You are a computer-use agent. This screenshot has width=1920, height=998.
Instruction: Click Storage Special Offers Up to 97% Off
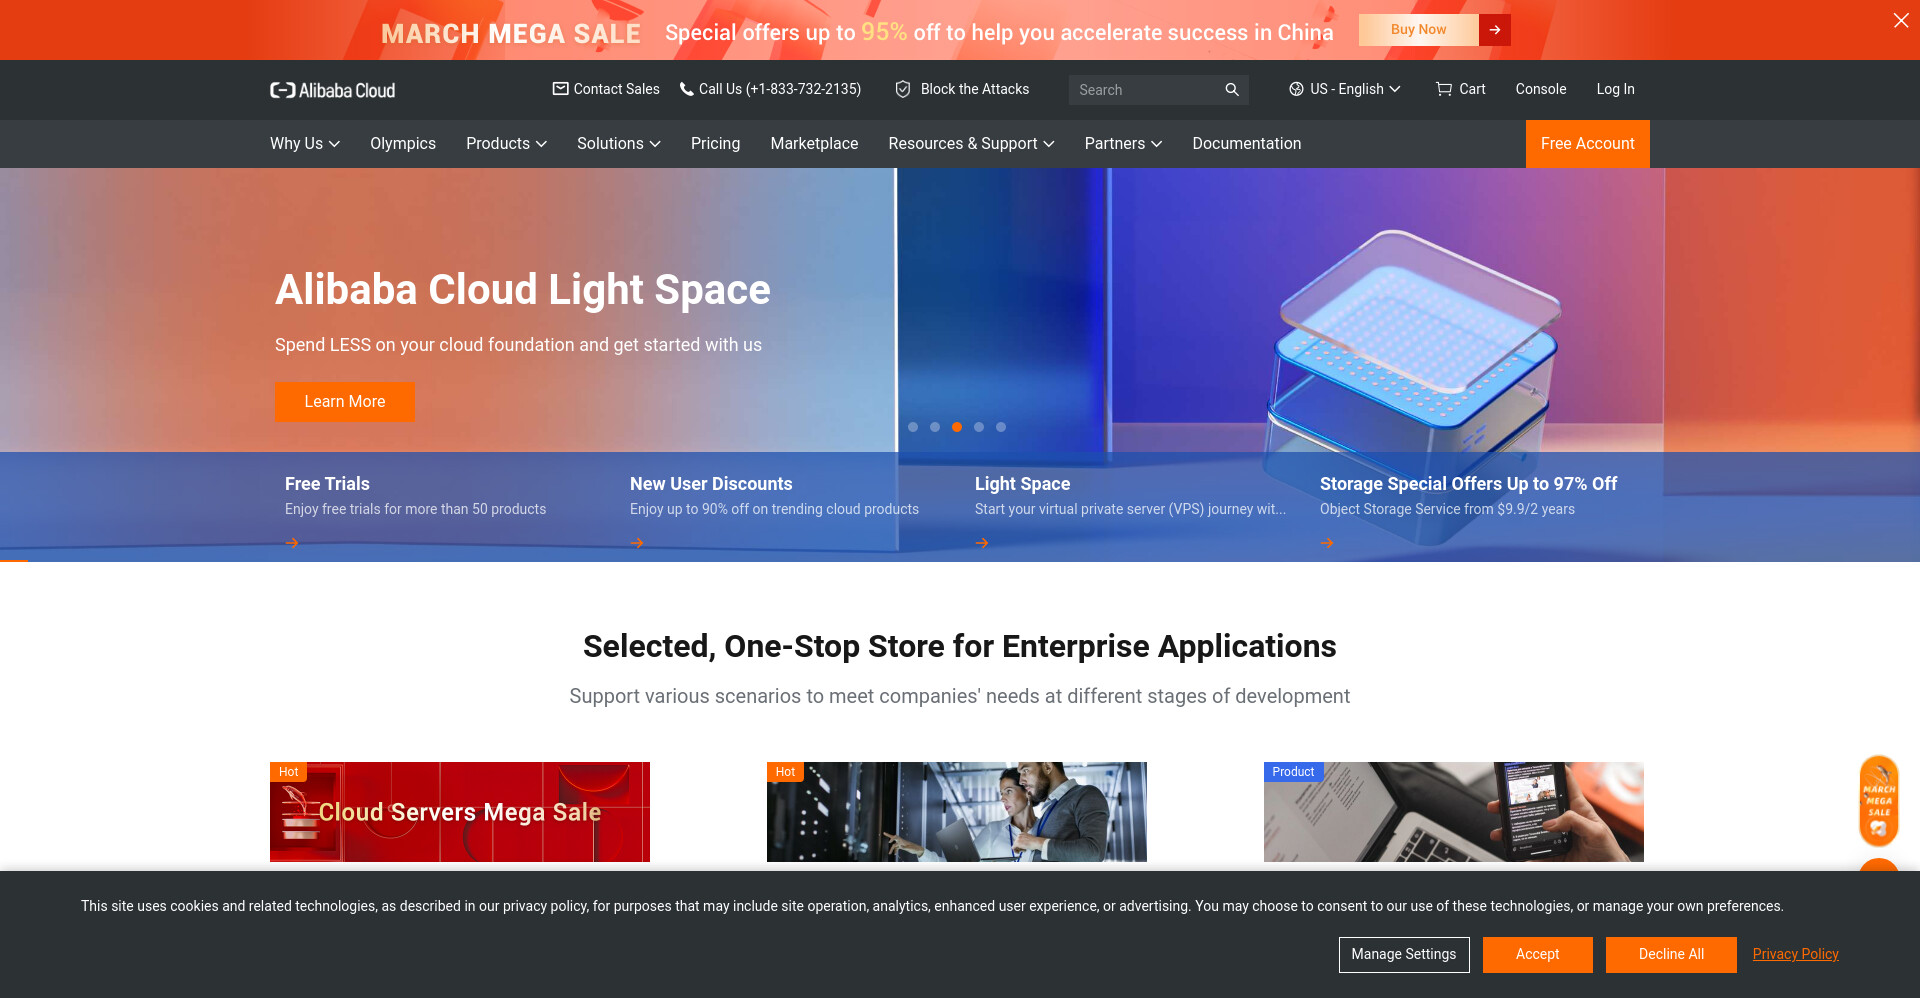(x=1468, y=484)
